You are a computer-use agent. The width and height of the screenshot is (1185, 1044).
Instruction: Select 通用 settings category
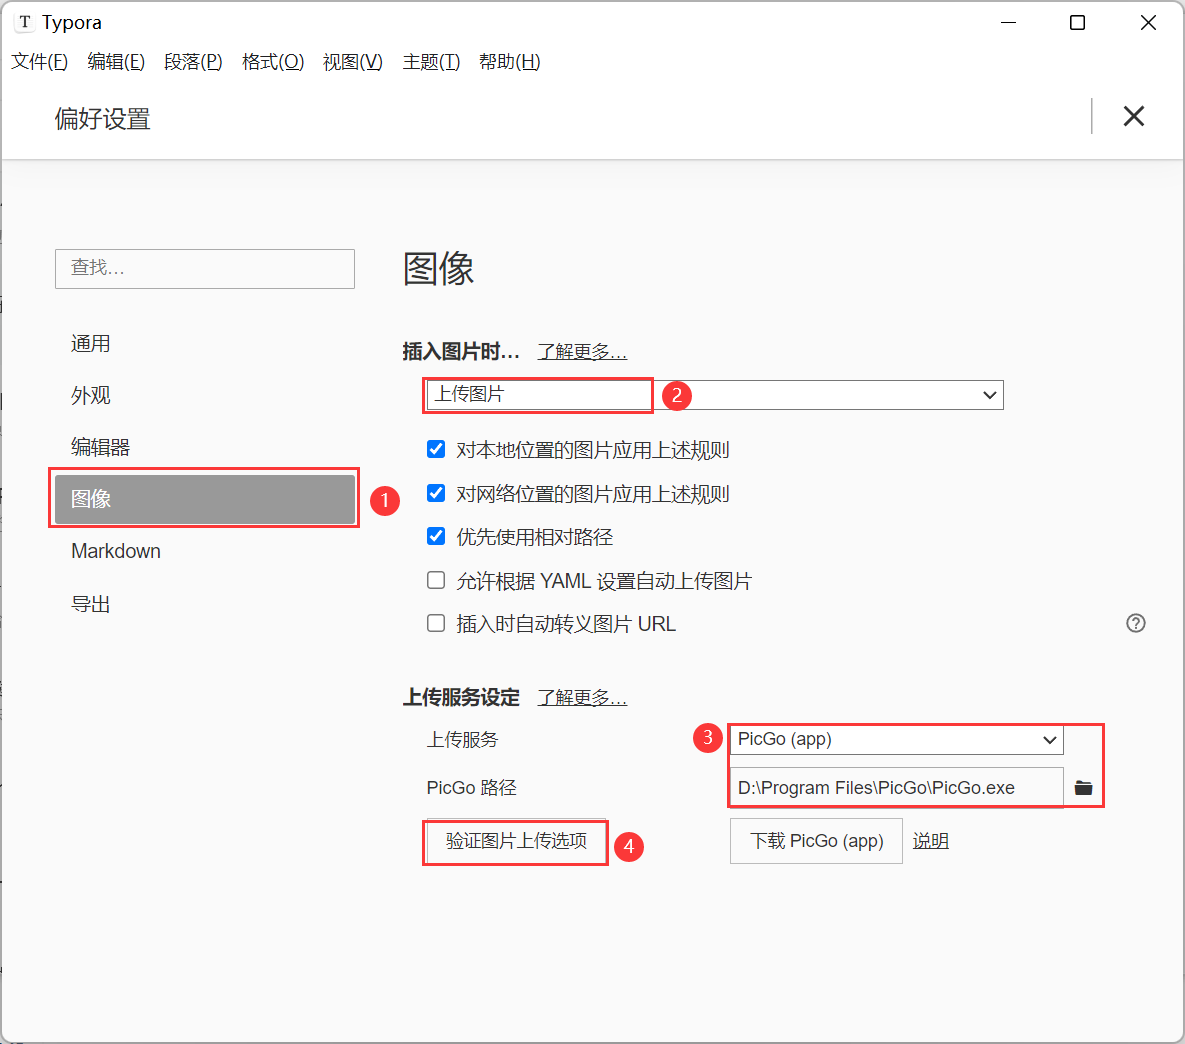(205, 344)
